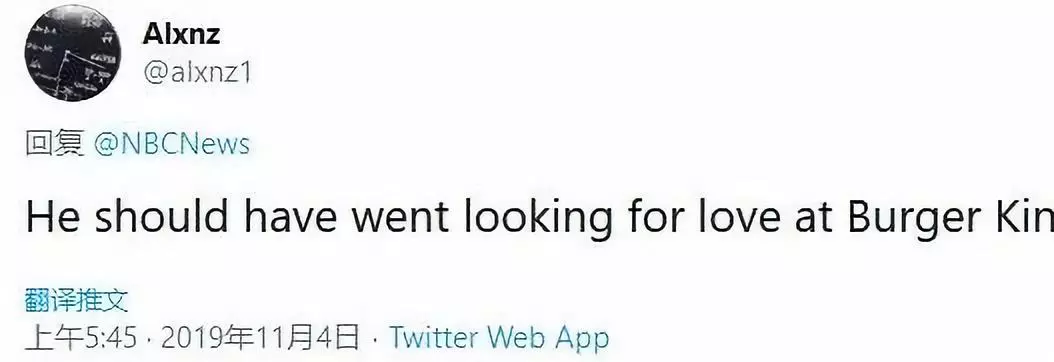This screenshot has height=362, width=1054.
Task: Click the 'Web' word in Twitter Web App
Action: click(x=518, y=337)
